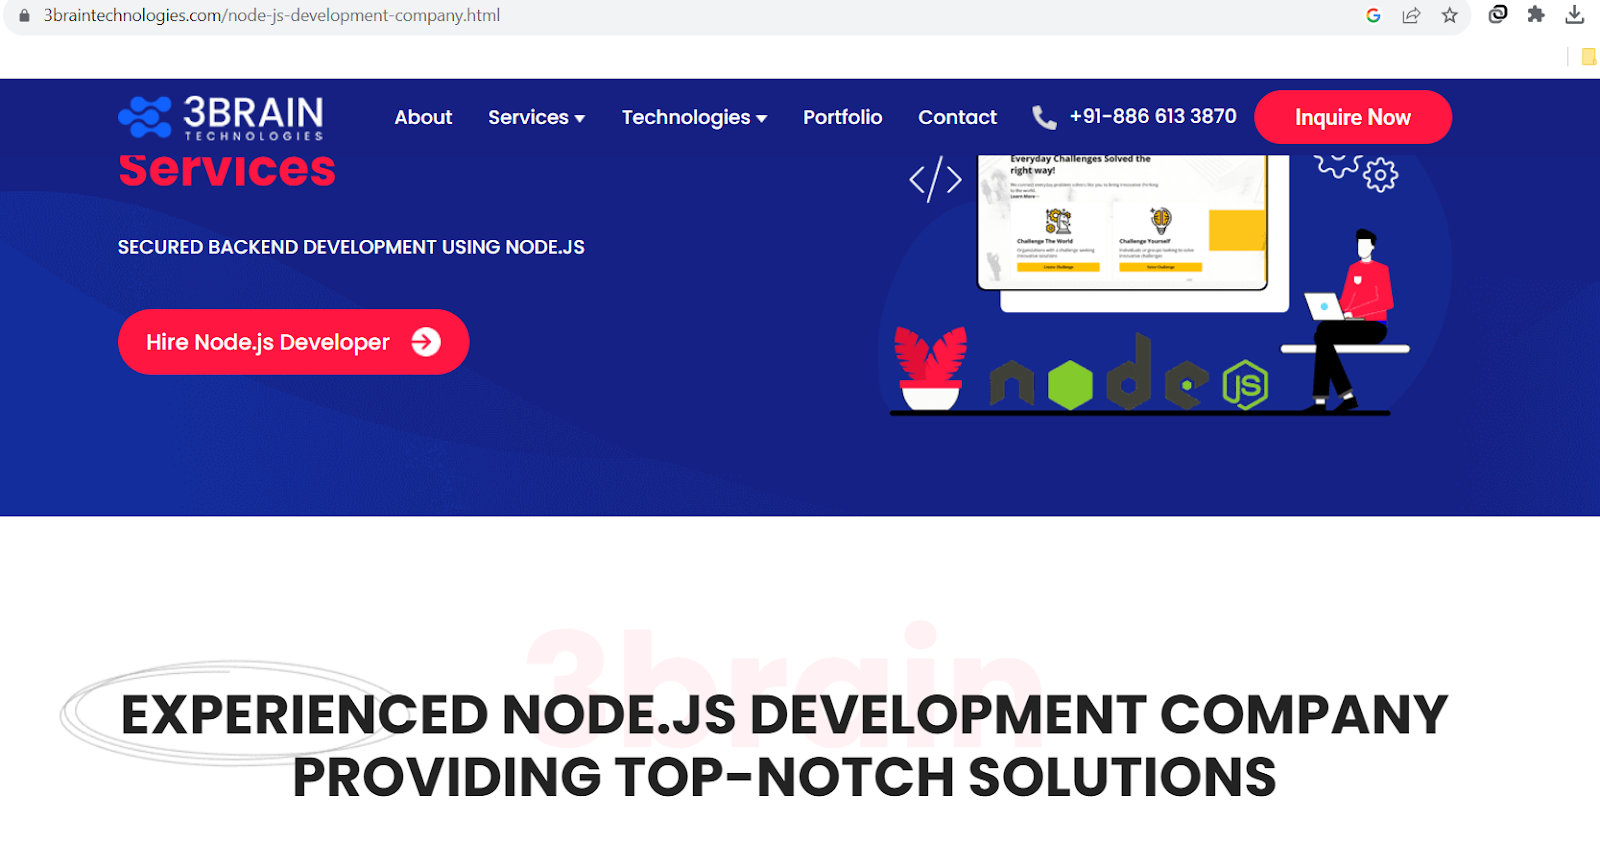Open the Portfolio page
The image size is (1600, 845).
[843, 117]
